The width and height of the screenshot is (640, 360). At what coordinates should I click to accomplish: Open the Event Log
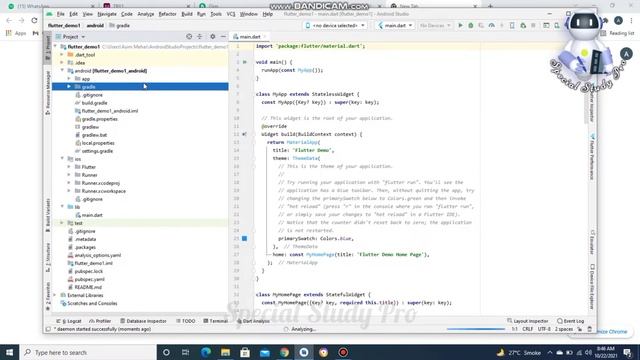coord(571,321)
